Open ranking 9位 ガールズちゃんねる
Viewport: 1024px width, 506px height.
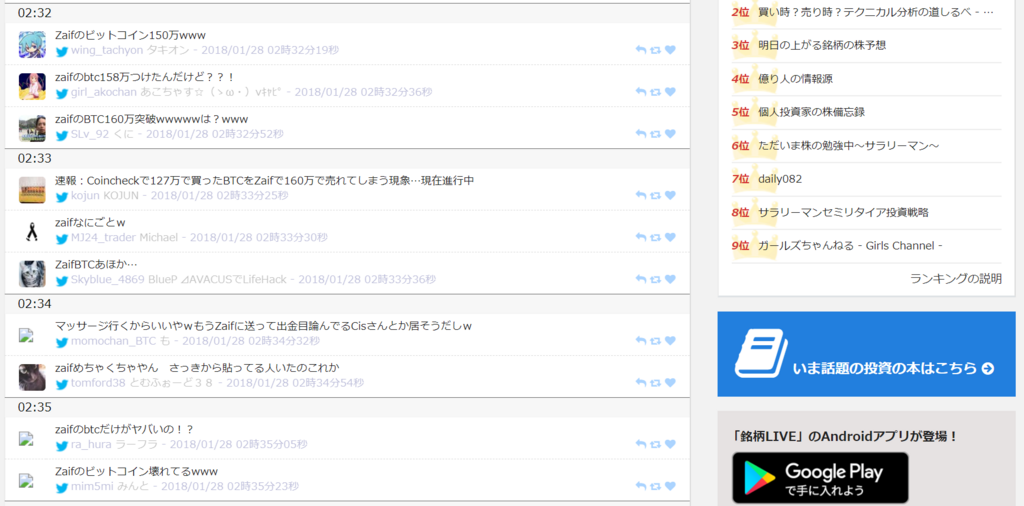tap(850, 245)
